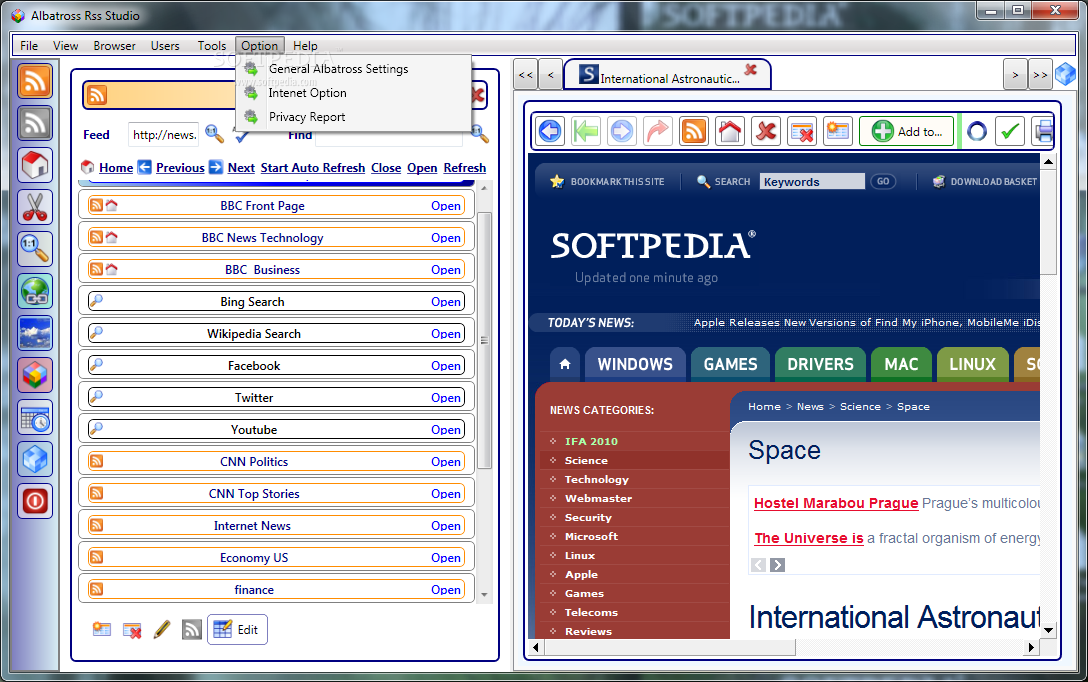Click the delete feed icon below list
The height and width of the screenshot is (682, 1088).
coord(132,630)
